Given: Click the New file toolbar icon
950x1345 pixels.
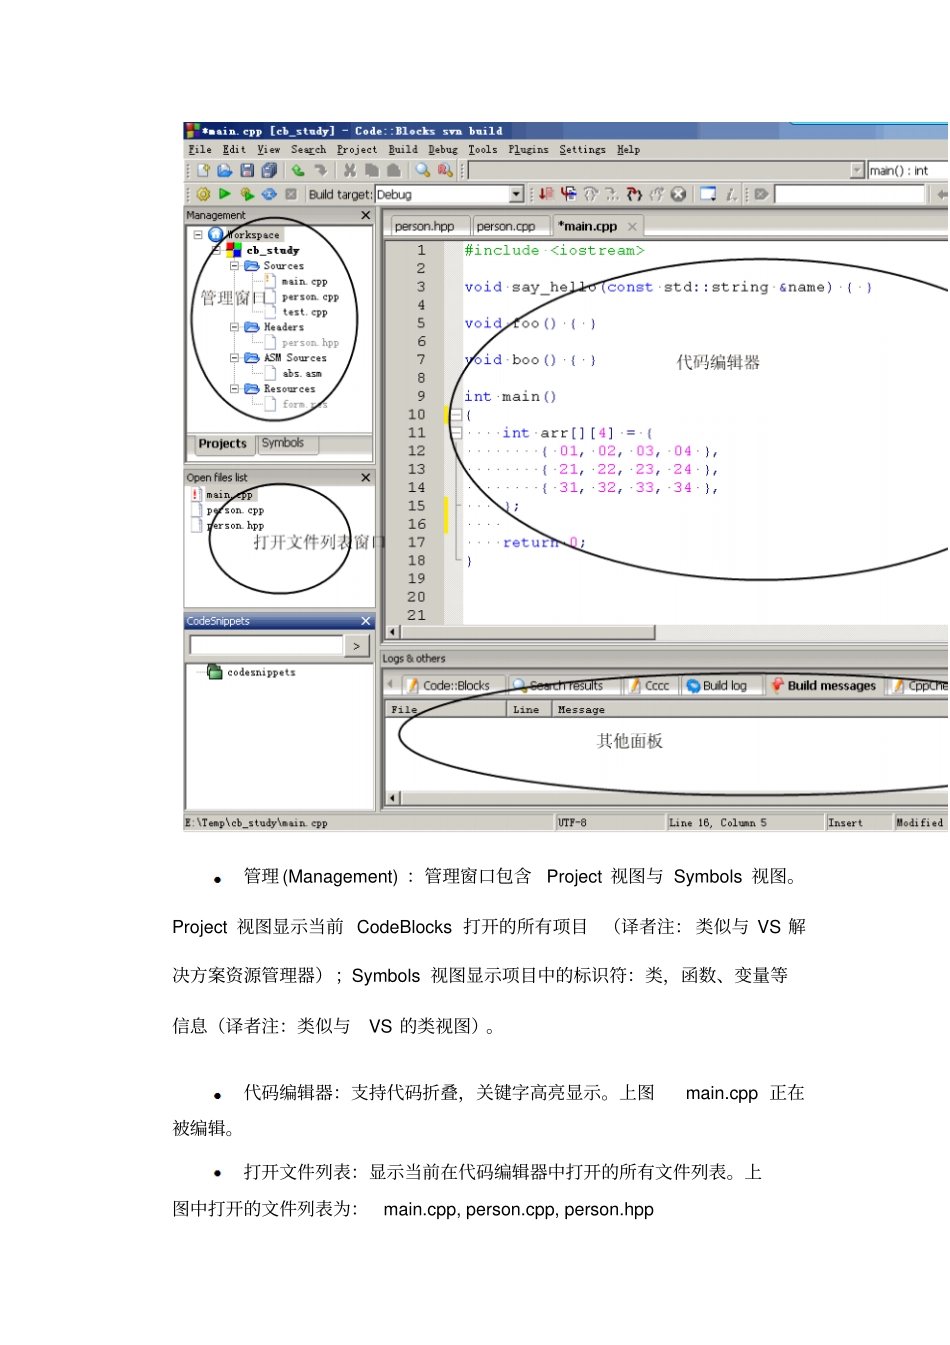Looking at the screenshot, I should 203,171.
